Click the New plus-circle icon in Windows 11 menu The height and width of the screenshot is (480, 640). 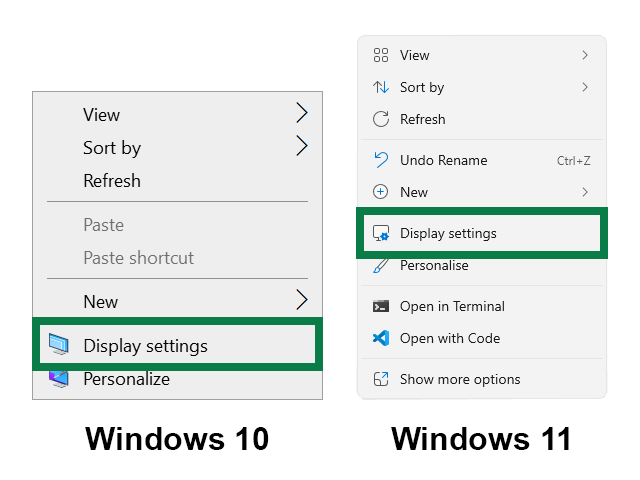[380, 192]
